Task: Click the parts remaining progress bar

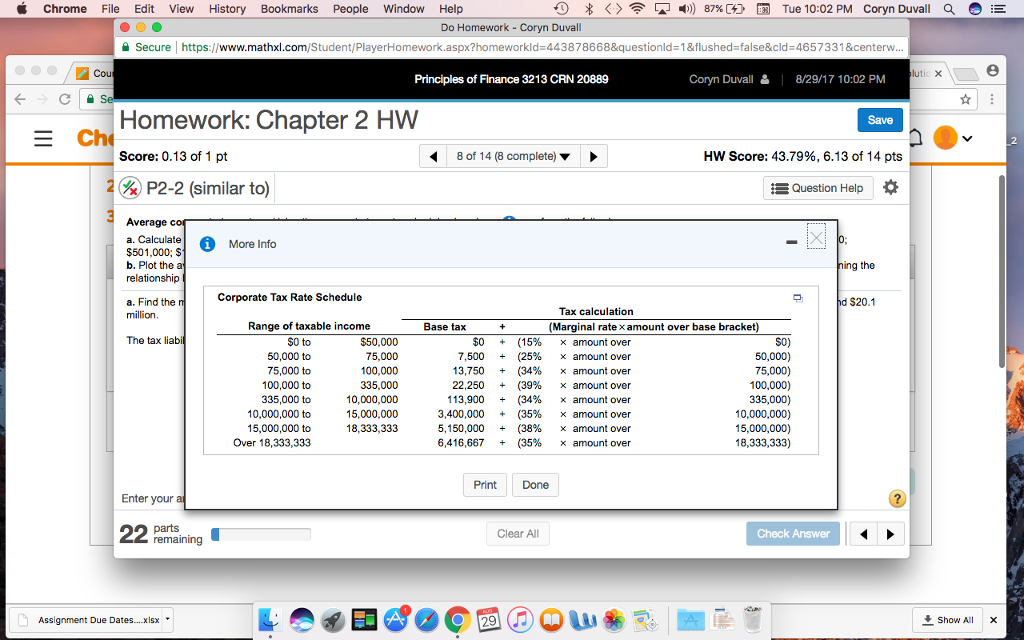Action: pos(261,534)
